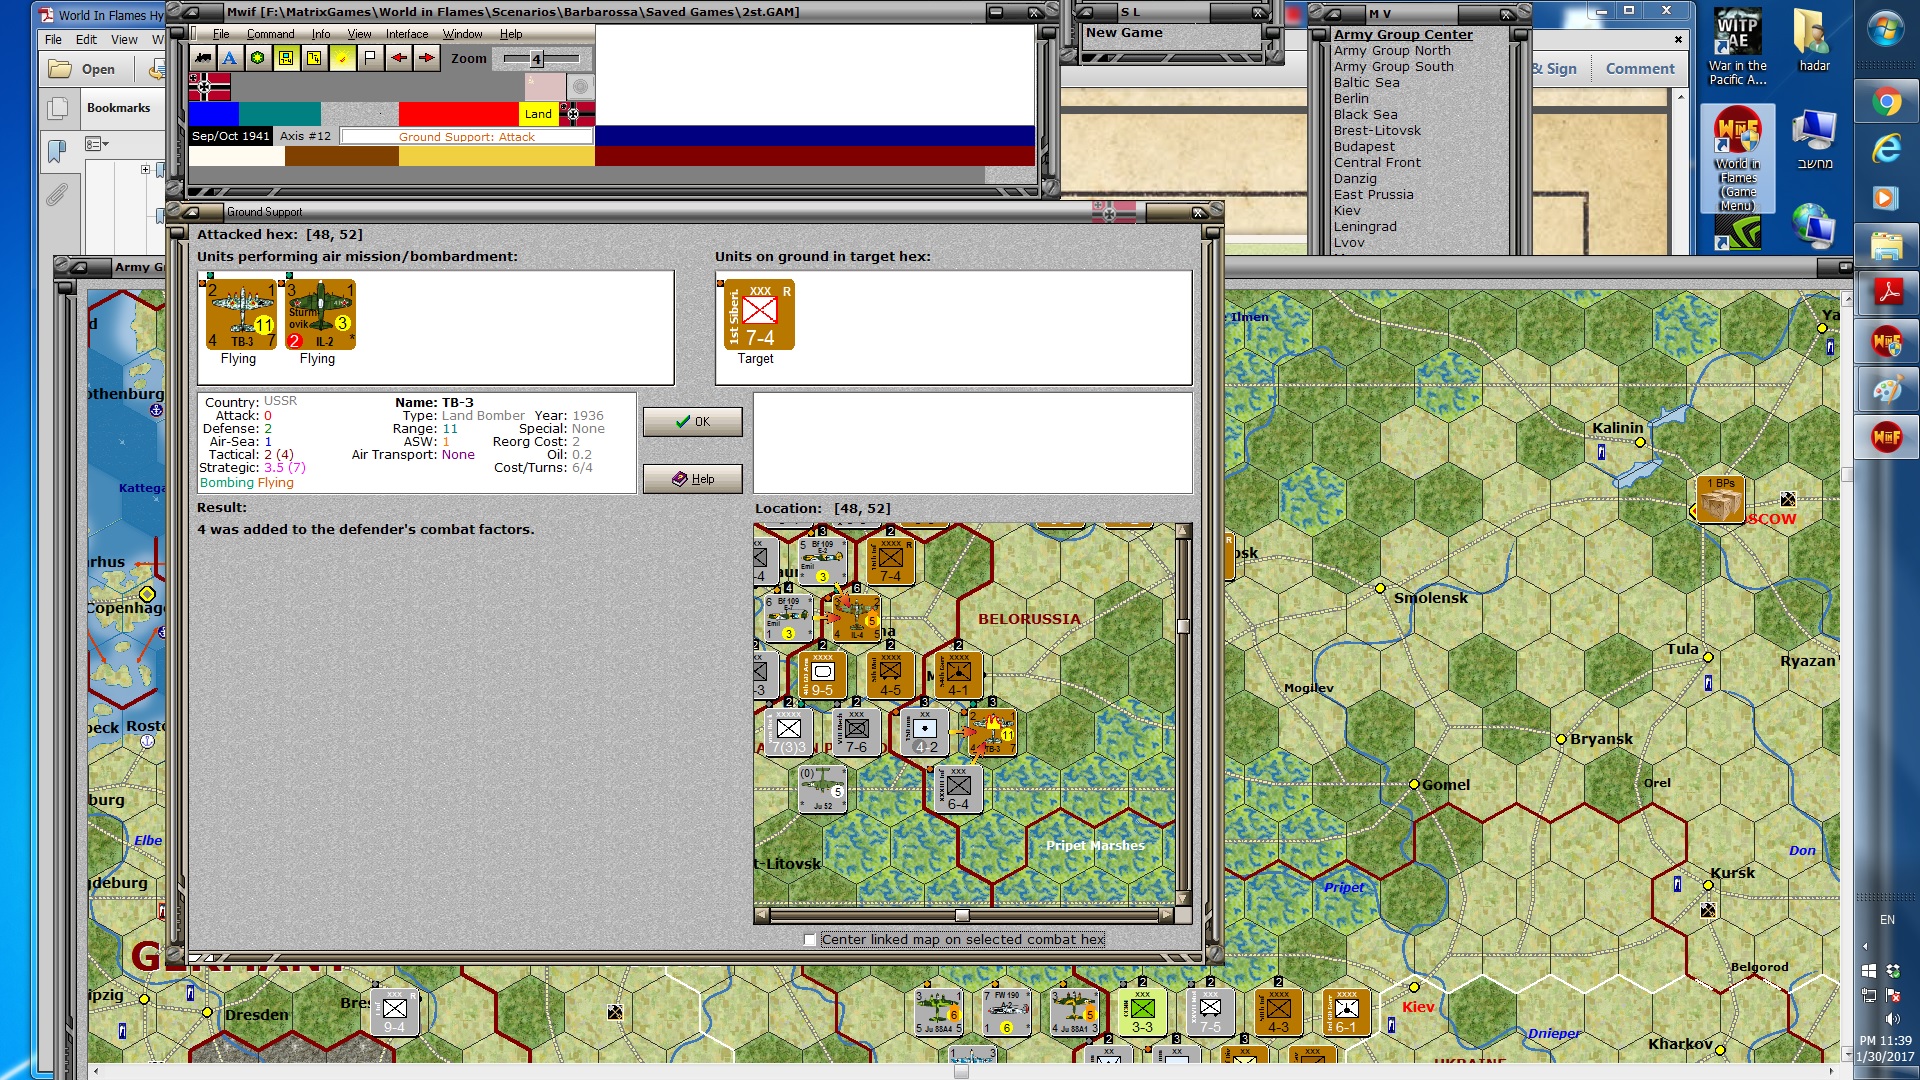Select Central Front in map views list
Image resolution: width=1920 pixels, height=1080 pixels.
pos(1377,163)
